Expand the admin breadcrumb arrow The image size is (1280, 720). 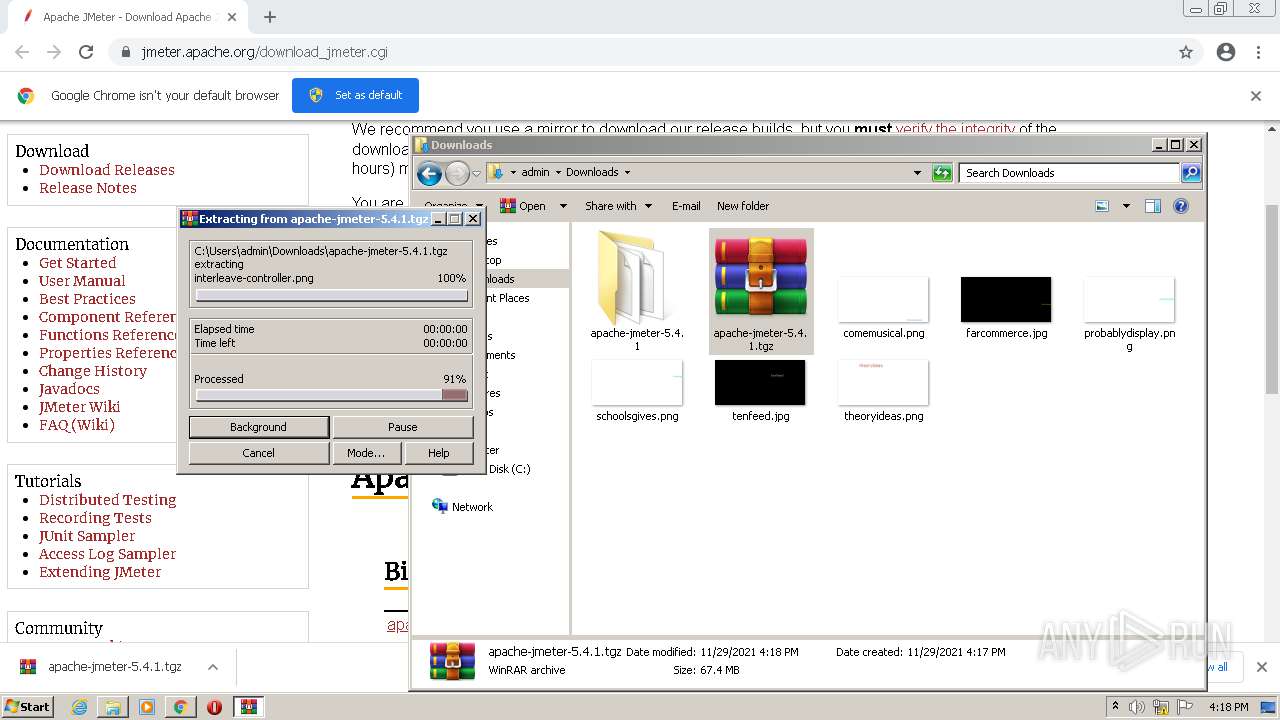click(x=558, y=173)
